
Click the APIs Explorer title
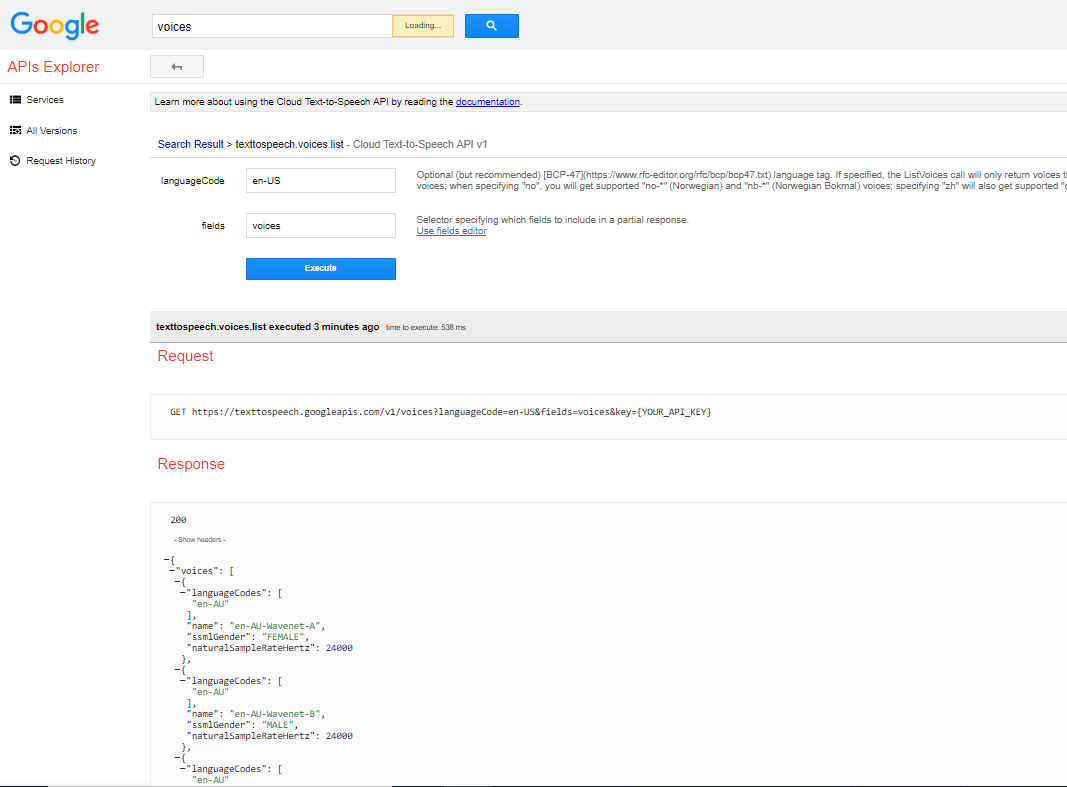click(x=53, y=67)
